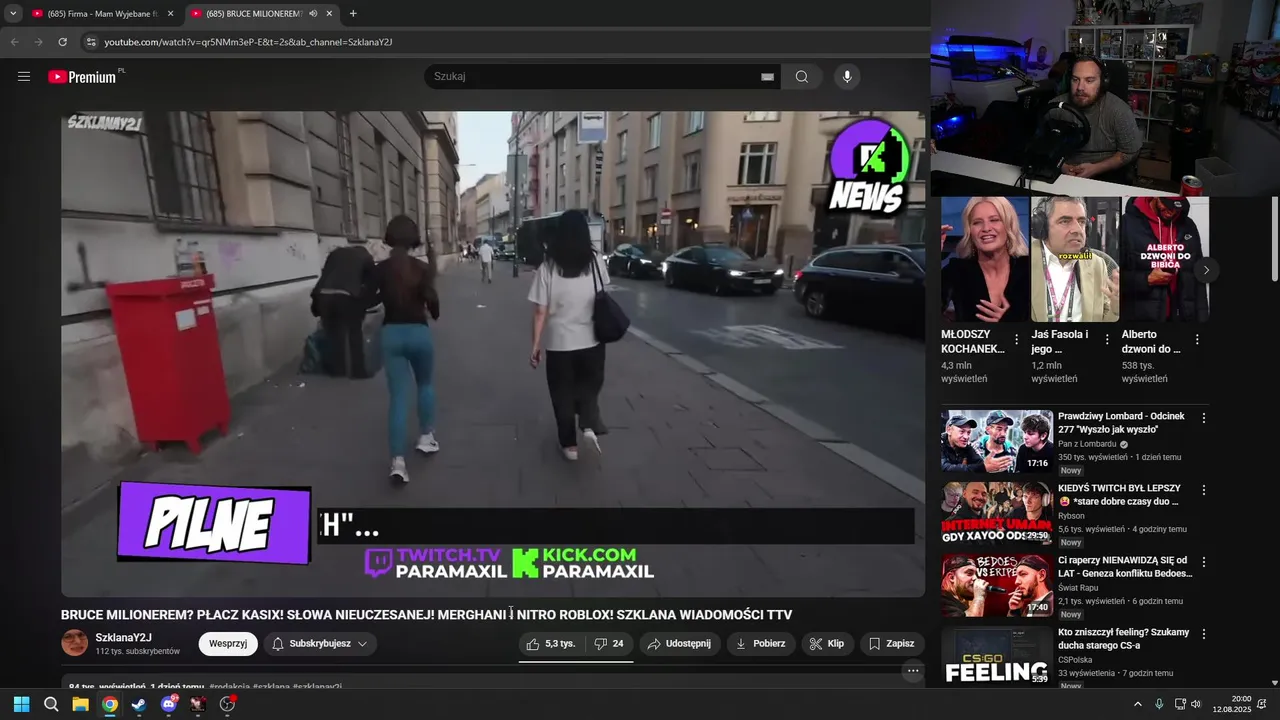Open options menu for Alberto dzwoni short
The image size is (1280, 720).
(1197, 340)
